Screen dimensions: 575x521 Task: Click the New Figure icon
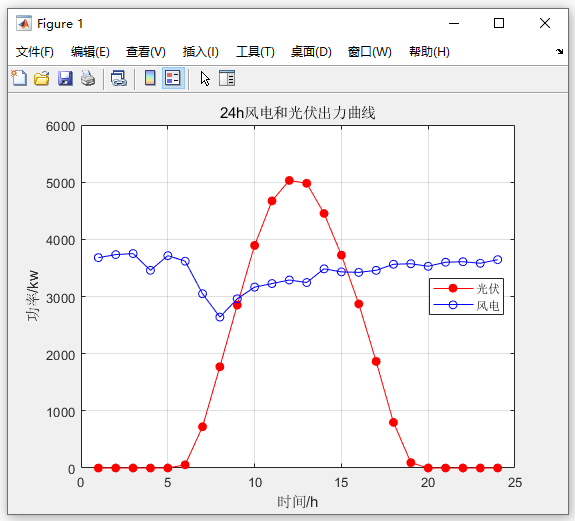click(x=19, y=78)
